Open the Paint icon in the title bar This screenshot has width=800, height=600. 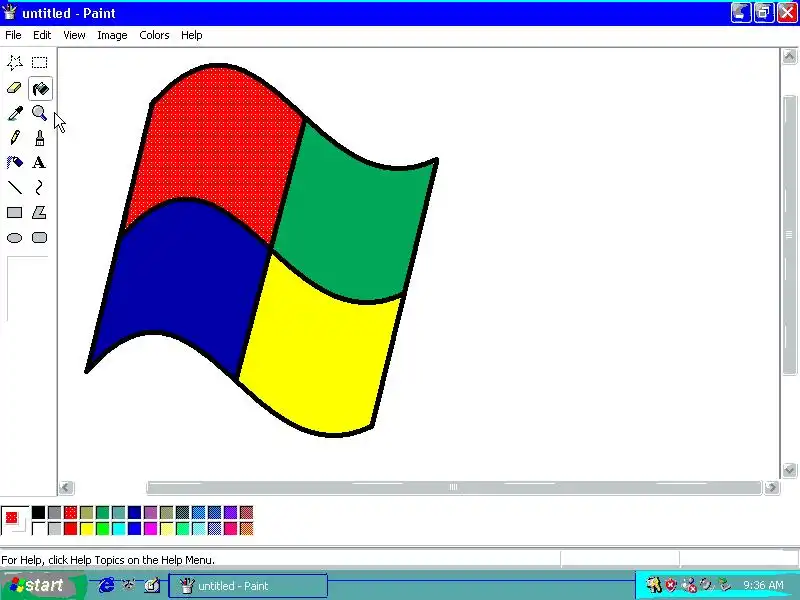[10, 12]
